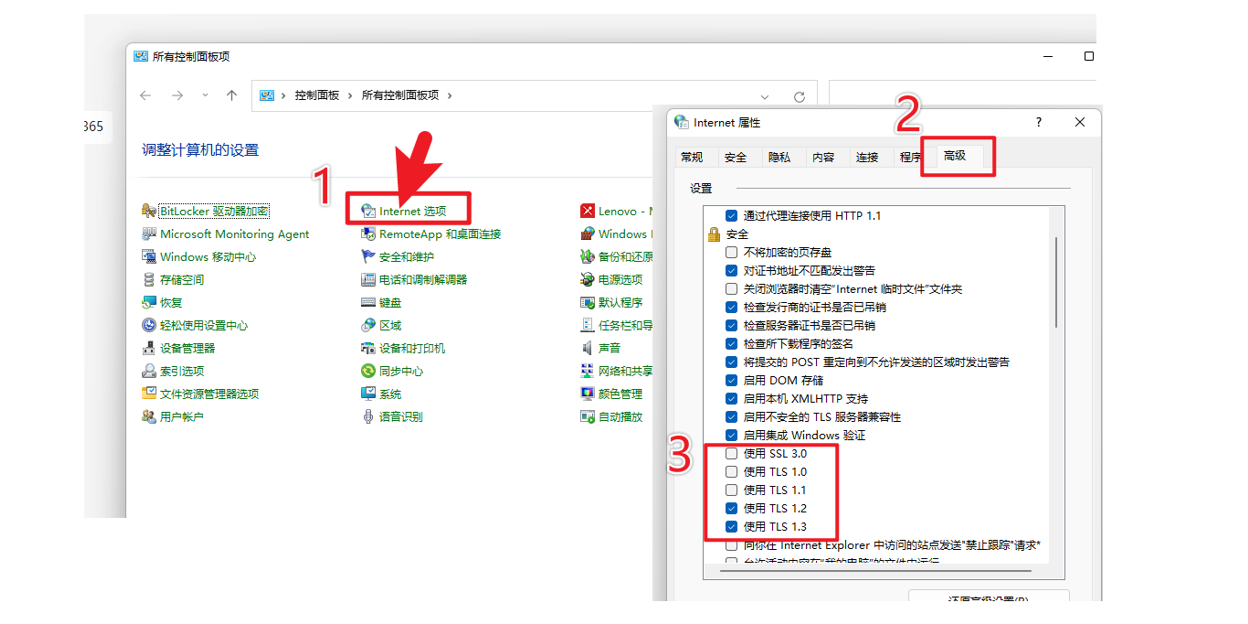Open 键盘 settings icon
The width and height of the screenshot is (1248, 624).
(368, 303)
